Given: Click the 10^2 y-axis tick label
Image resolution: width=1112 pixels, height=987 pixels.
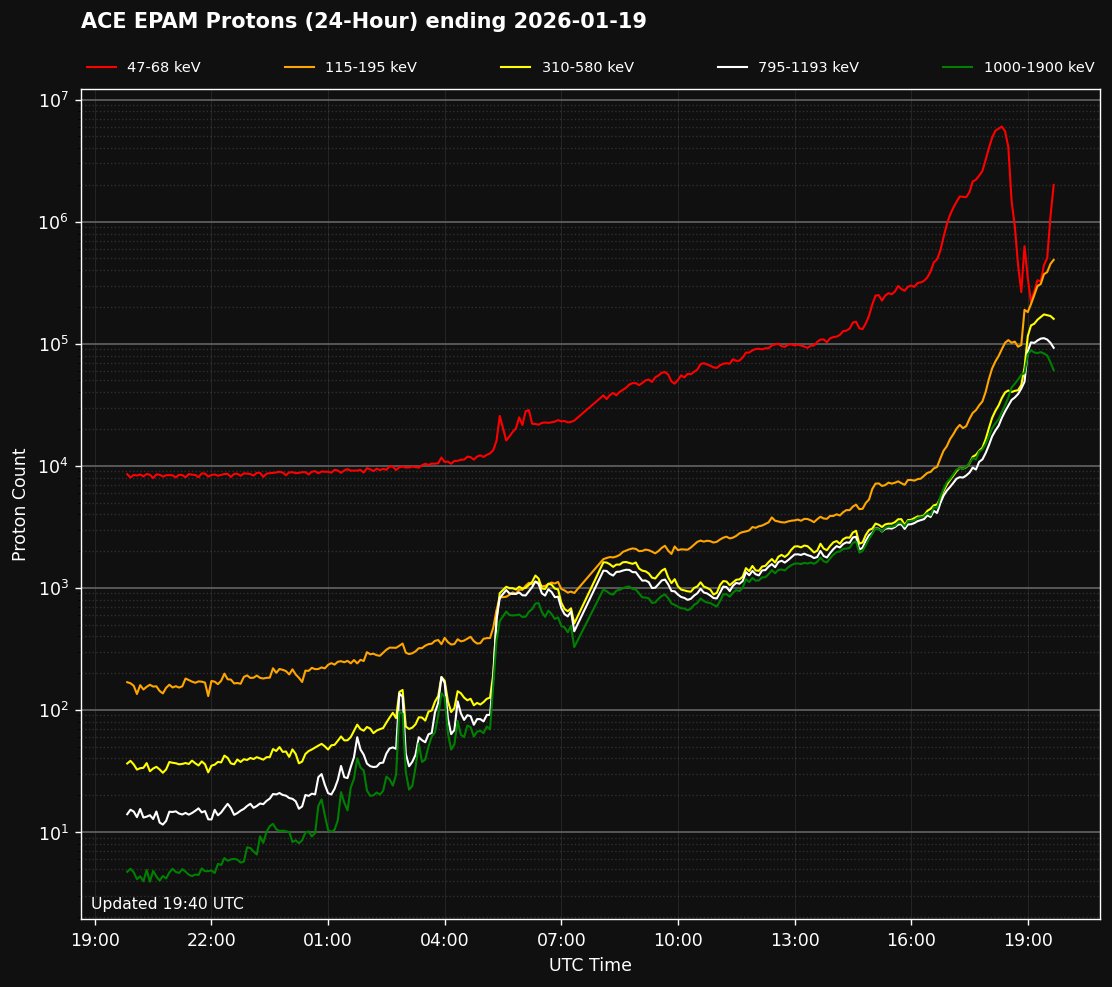Looking at the screenshot, I should [54, 710].
